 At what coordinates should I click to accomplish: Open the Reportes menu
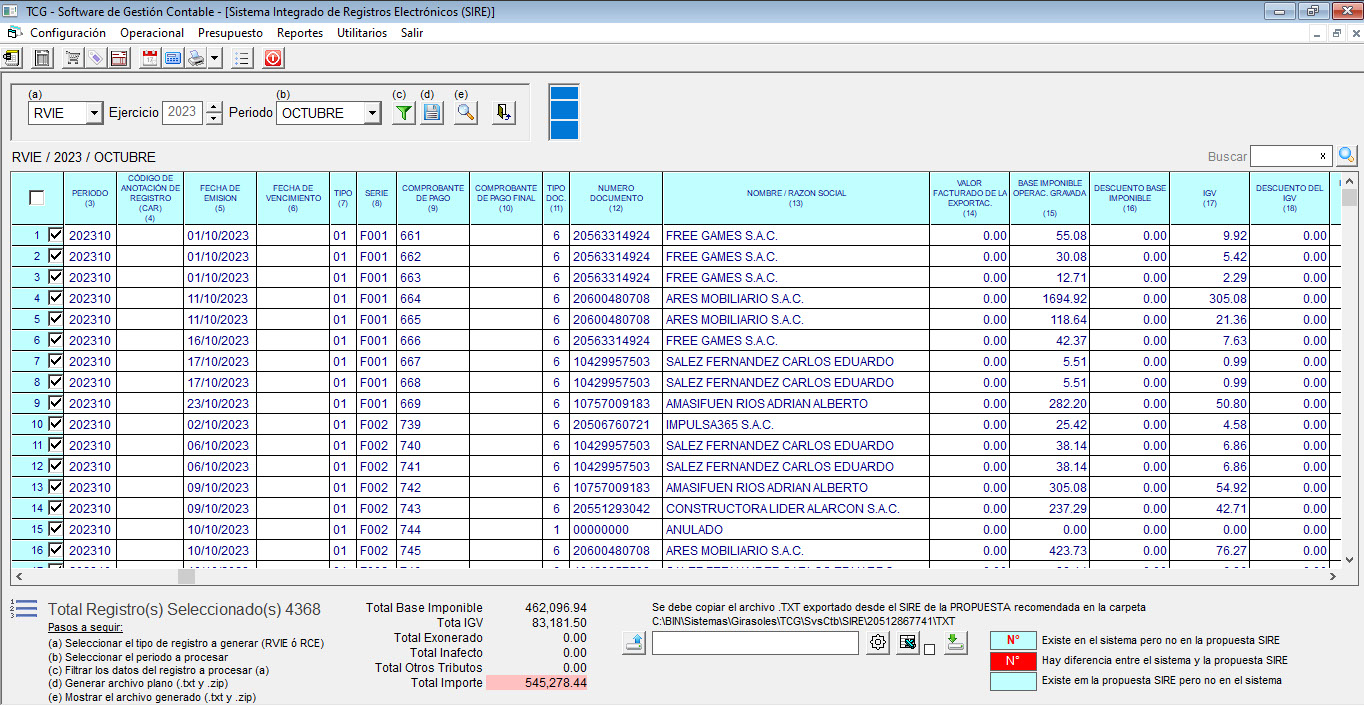[x=300, y=33]
